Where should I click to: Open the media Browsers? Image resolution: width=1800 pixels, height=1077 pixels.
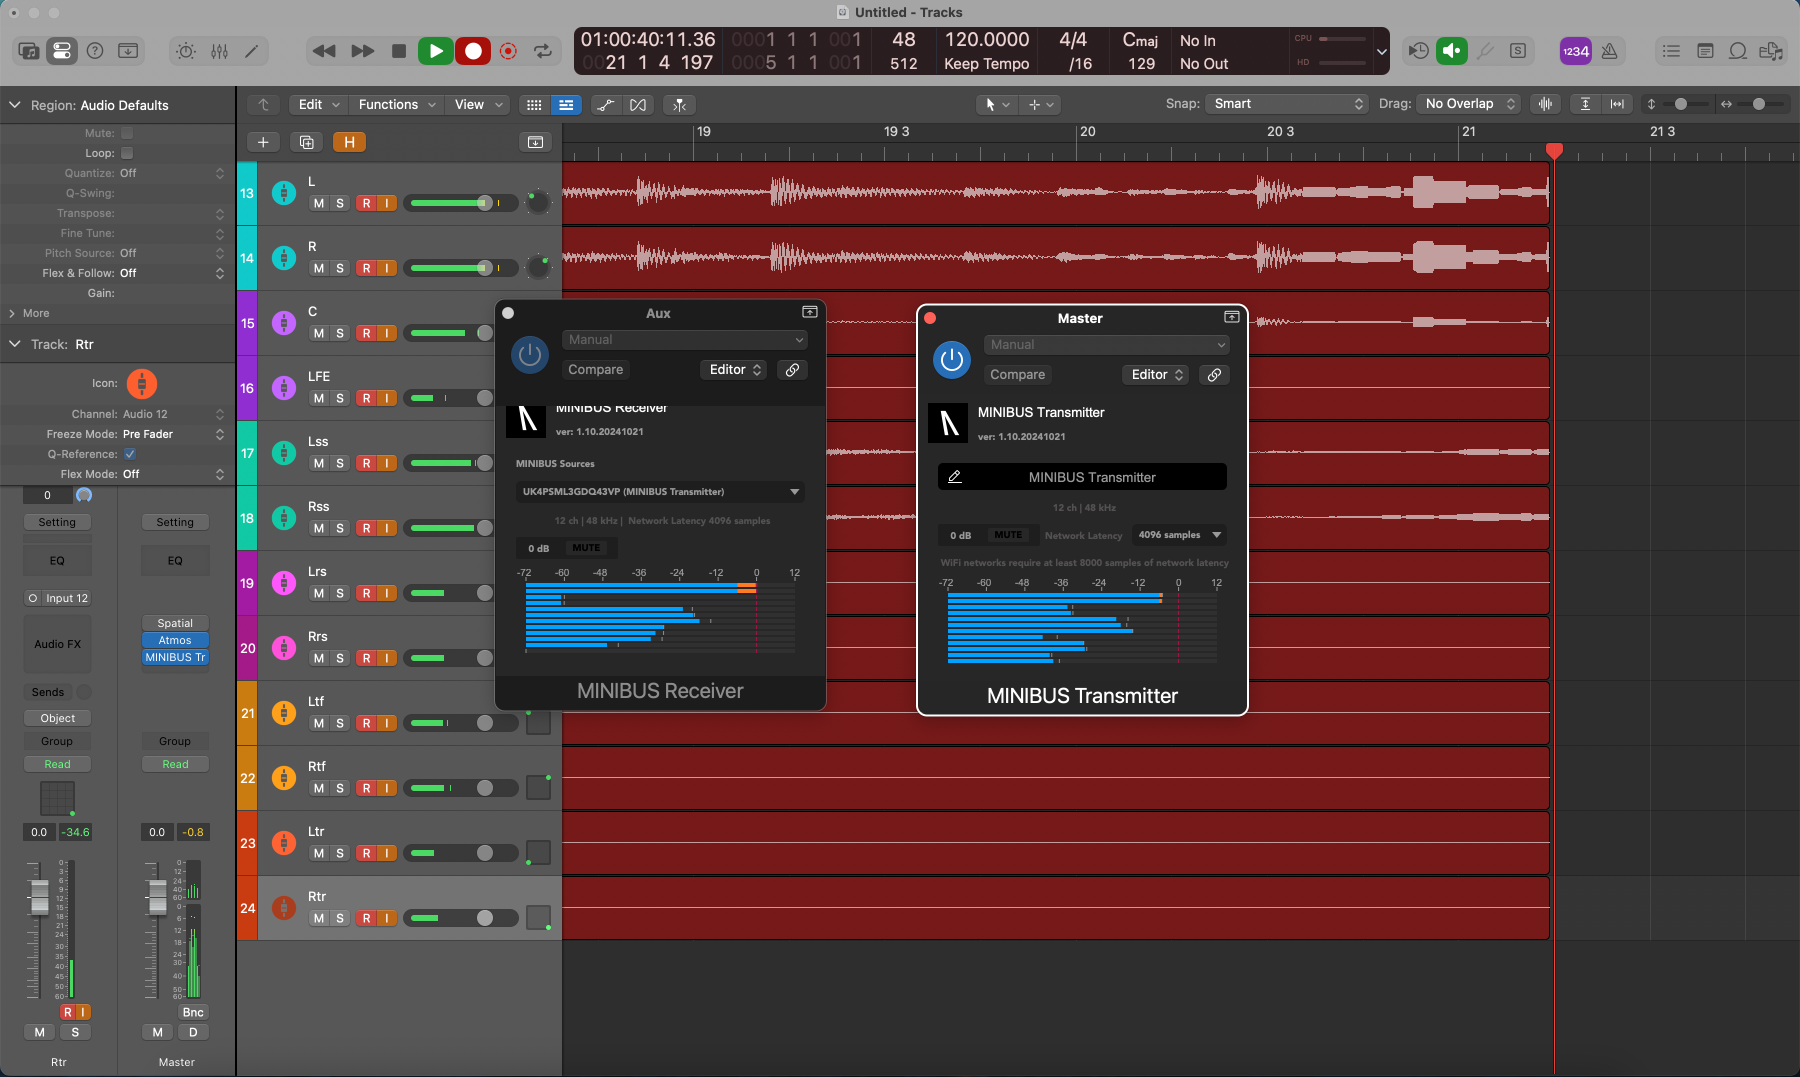(x=1771, y=51)
